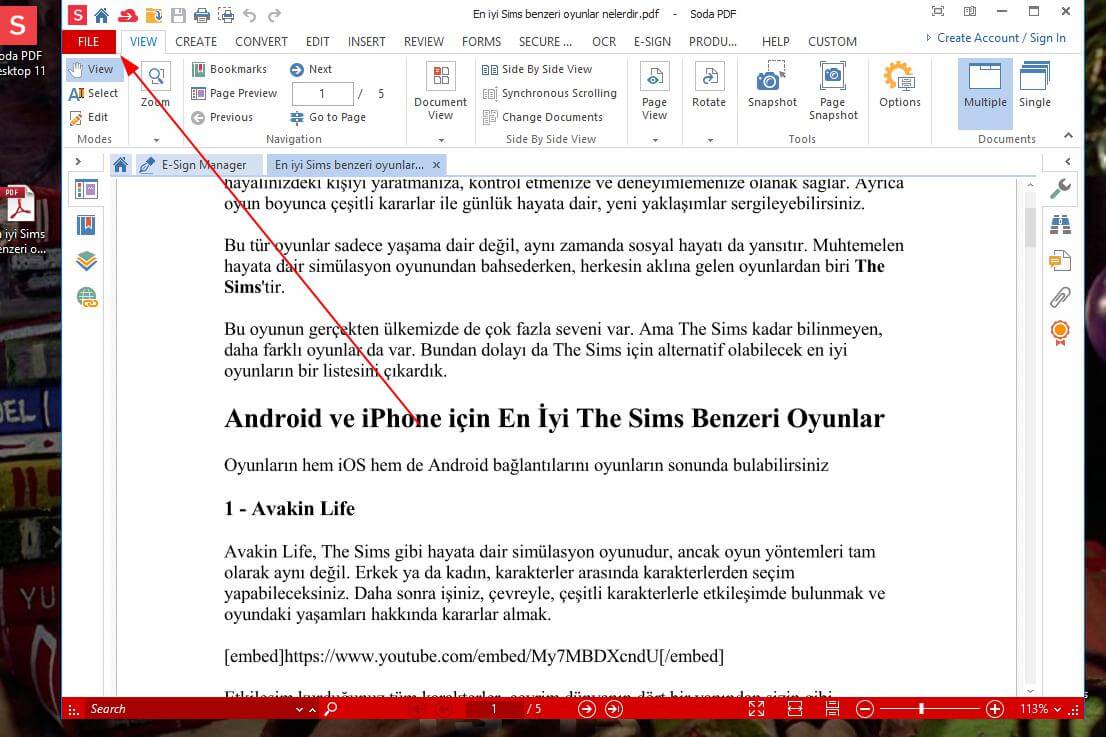
Task: Open the Soda cloud icon in the title bar
Action: [128, 14]
